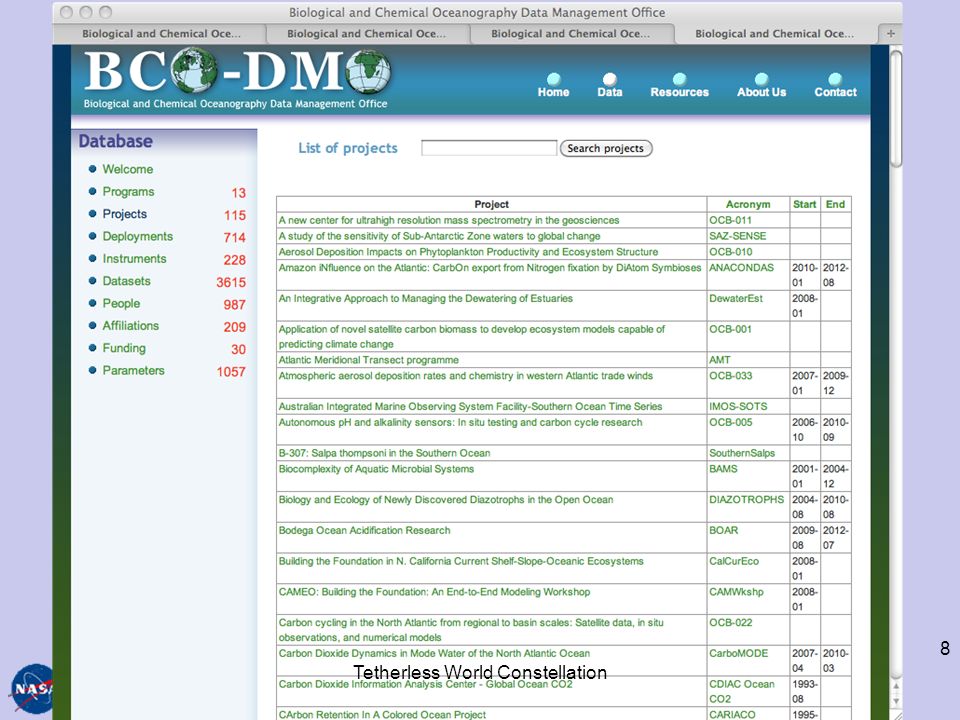Click the About Us navigation orb
This screenshot has height=720, width=960.
point(761,79)
